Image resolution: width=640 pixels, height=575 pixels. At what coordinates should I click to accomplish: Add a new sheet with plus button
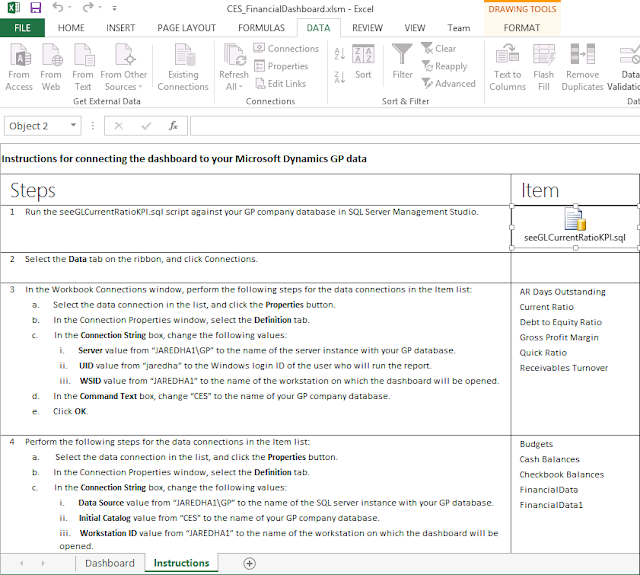tap(249, 564)
